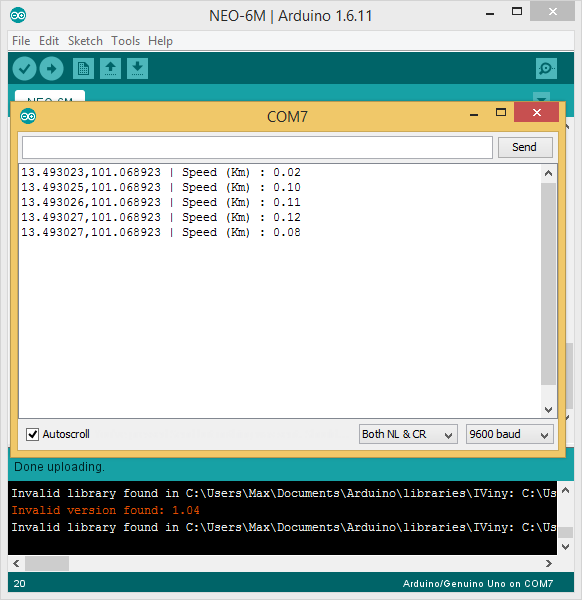
Task: Click the serial output scroll up arrow
Action: [548, 173]
